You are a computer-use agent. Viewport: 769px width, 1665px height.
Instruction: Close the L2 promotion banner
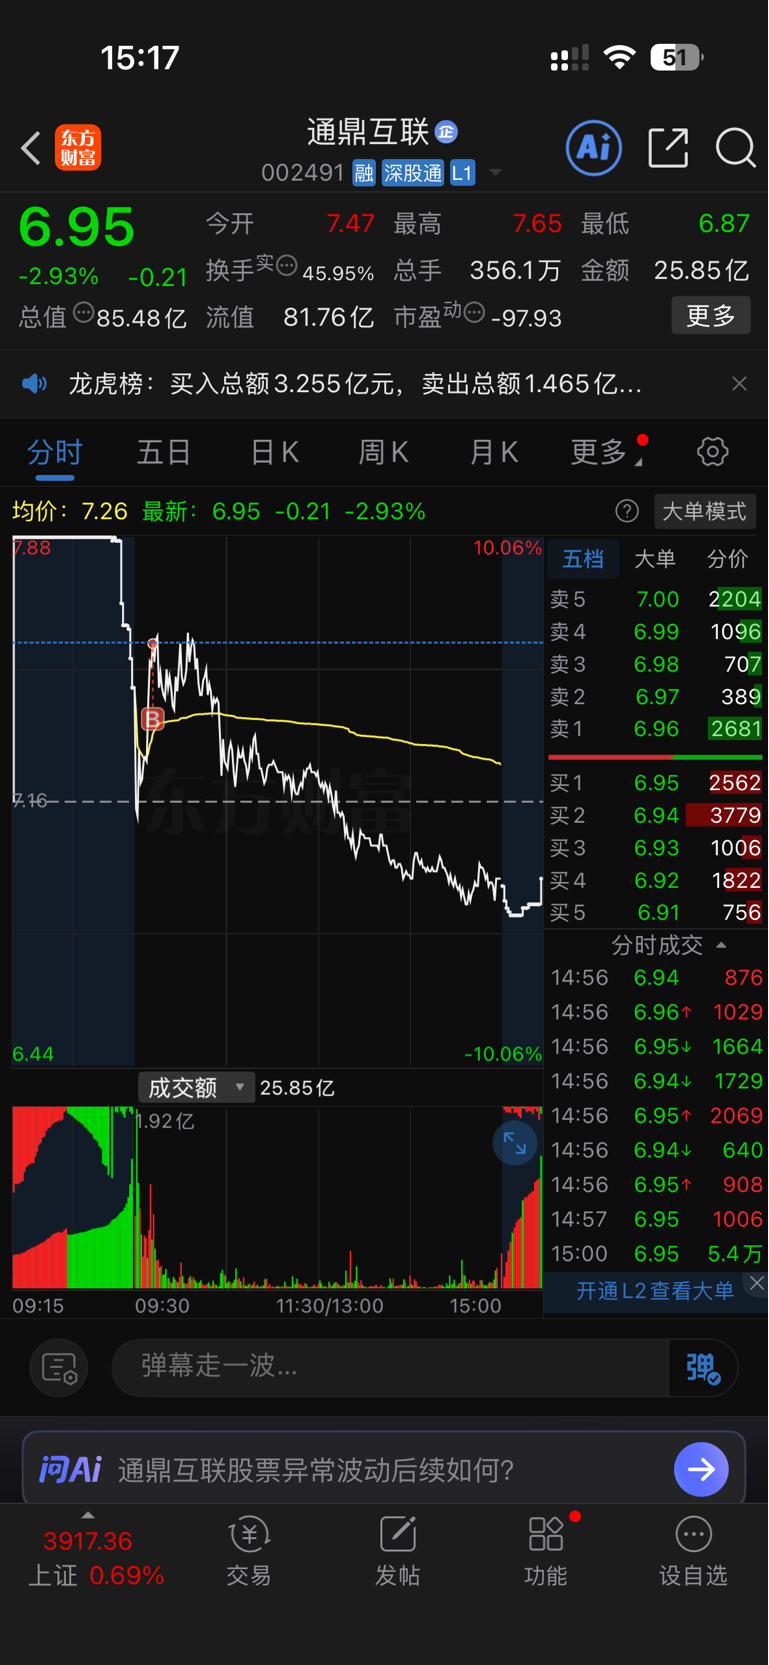(757, 1283)
